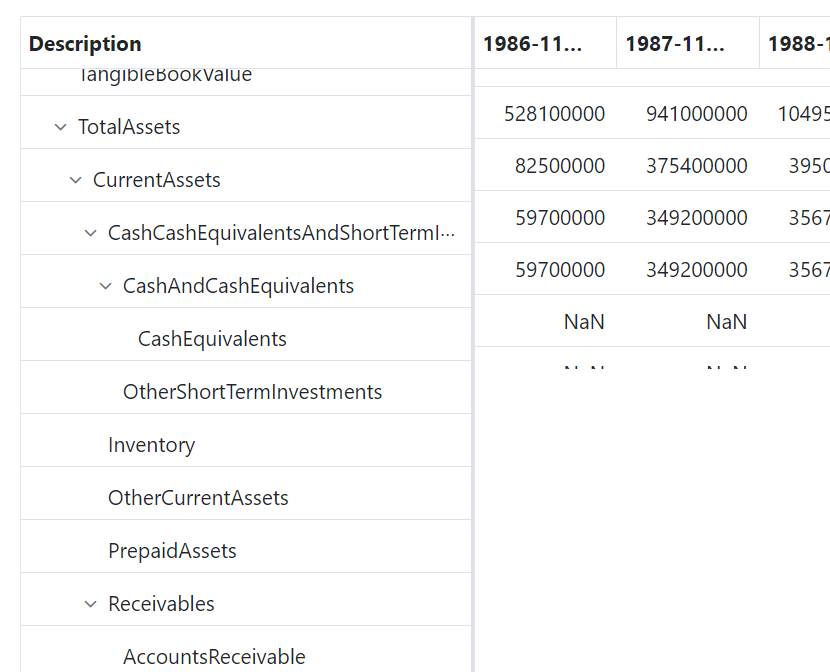830x672 pixels.
Task: Select the OtherCurrentAssets row
Action: pyautogui.click(x=198, y=498)
